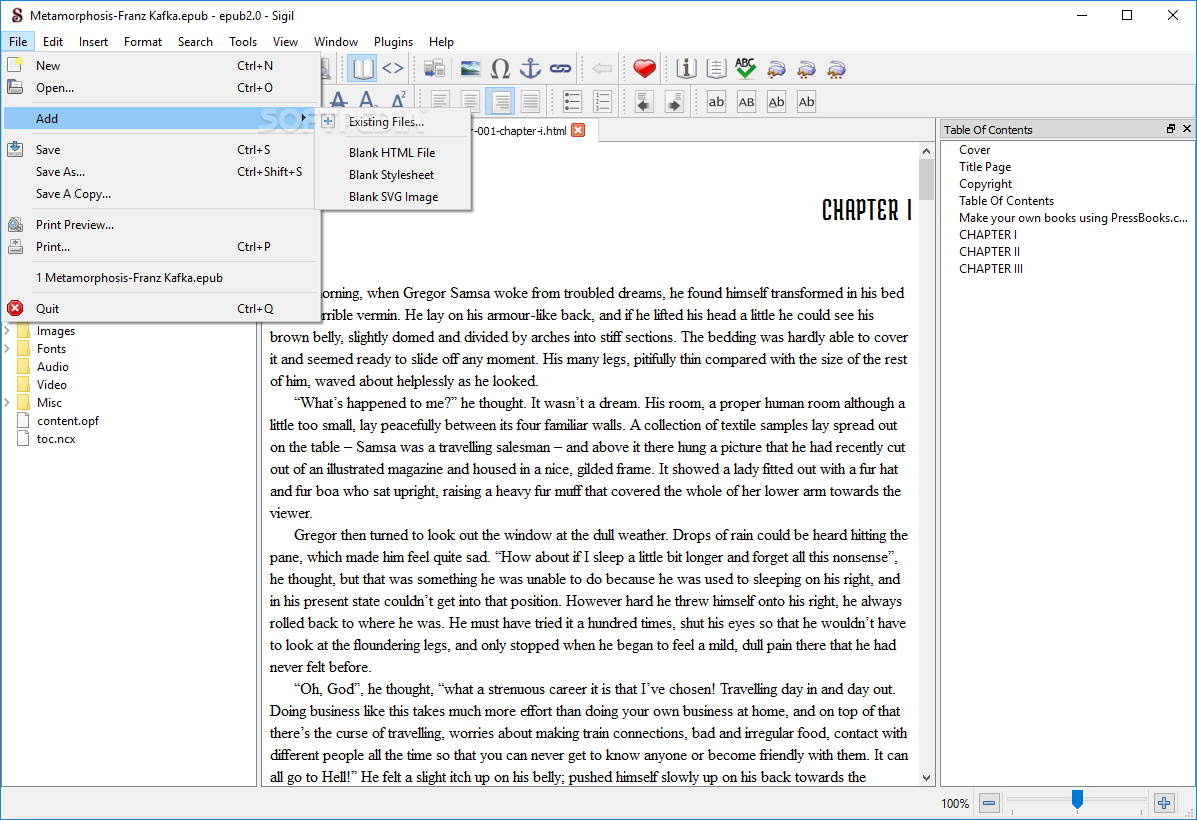Insert a numbered list
1197x820 pixels.
602,101
